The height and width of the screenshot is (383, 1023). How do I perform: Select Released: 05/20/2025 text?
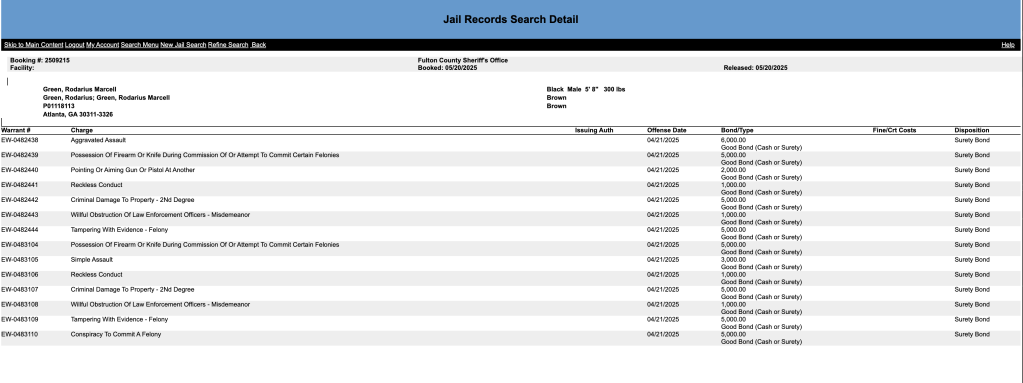[x=756, y=68]
